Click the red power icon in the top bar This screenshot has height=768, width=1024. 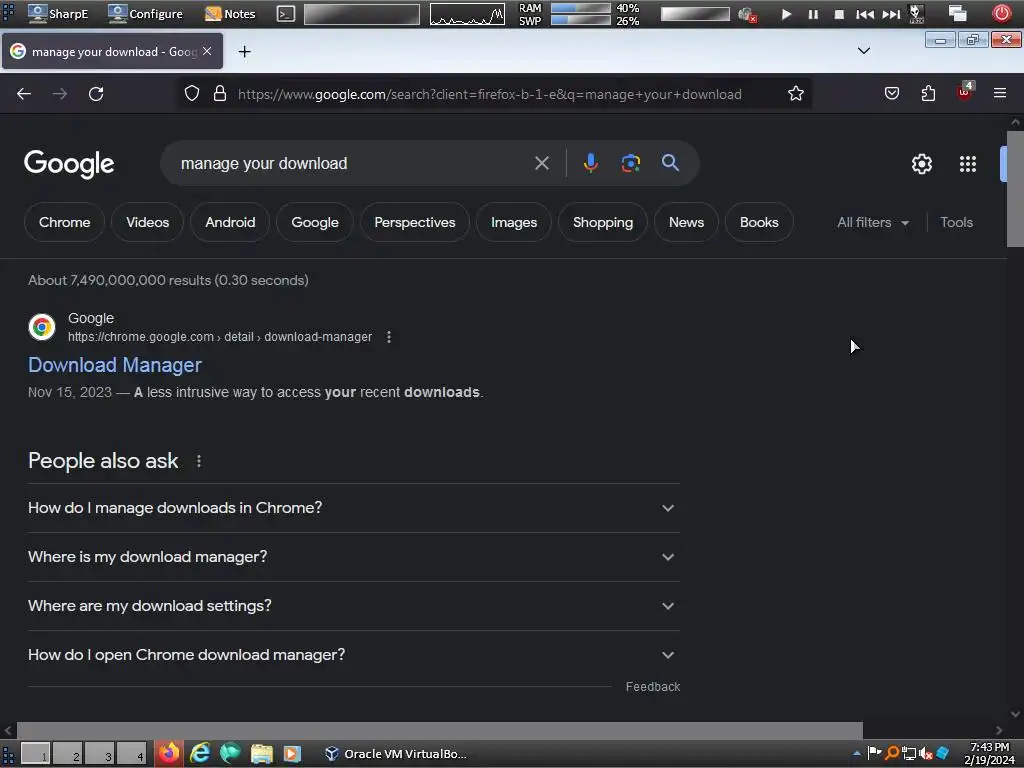(x=1001, y=13)
